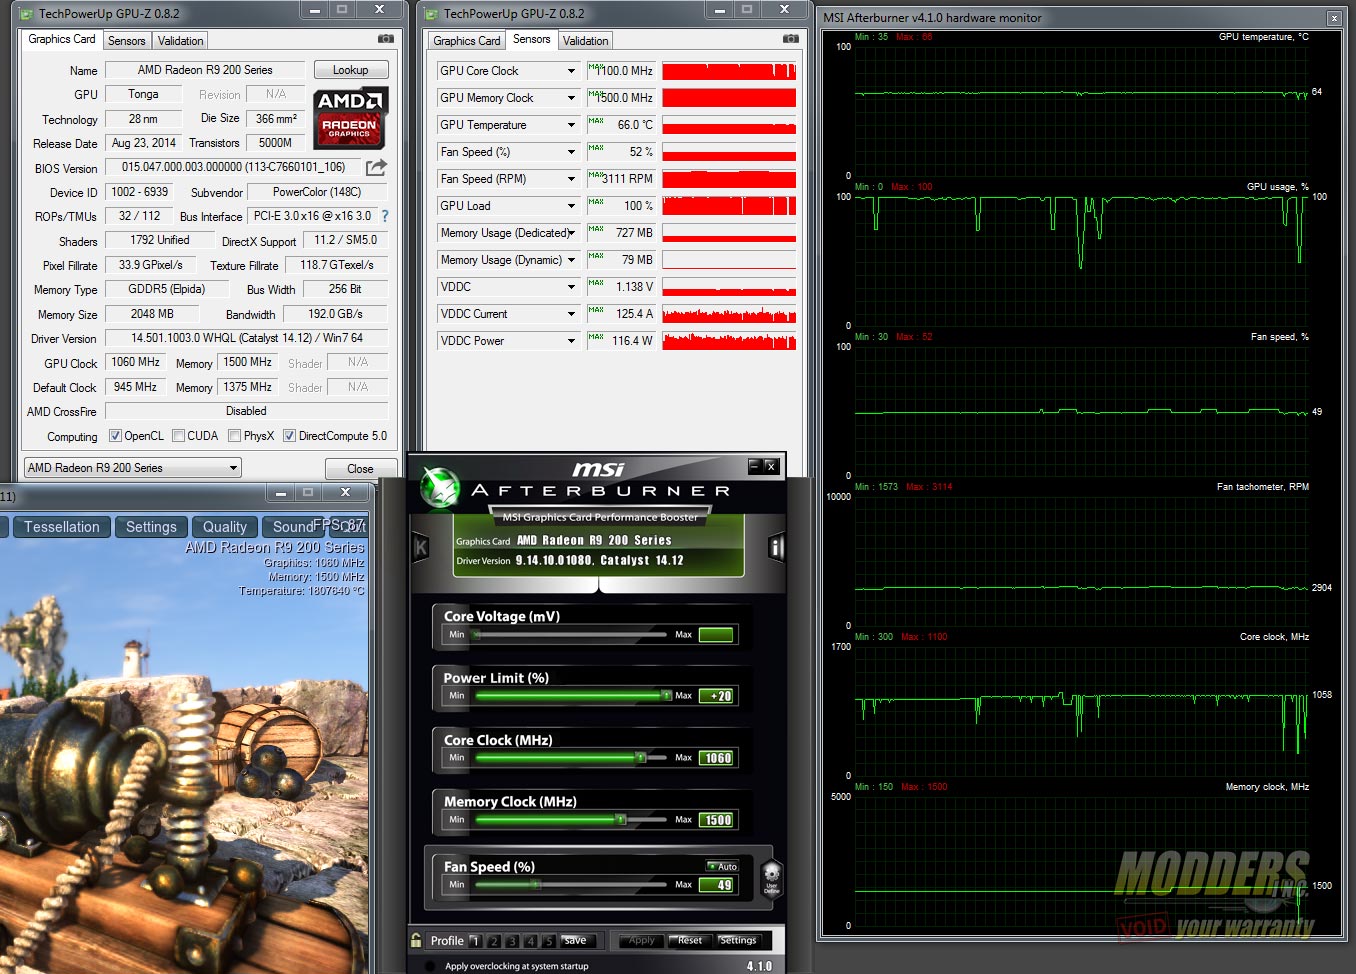Click GPU-Z title bar app icon in left window
Screen dimensions: 1356x974
[27, 14]
